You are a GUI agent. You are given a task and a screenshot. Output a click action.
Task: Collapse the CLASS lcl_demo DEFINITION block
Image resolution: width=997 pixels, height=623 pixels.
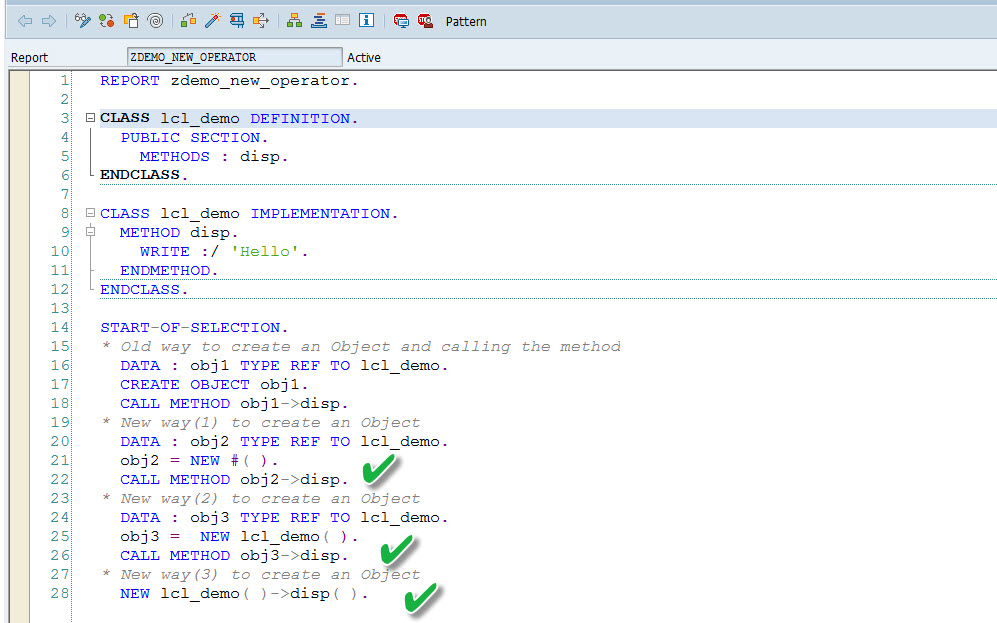pos(90,117)
